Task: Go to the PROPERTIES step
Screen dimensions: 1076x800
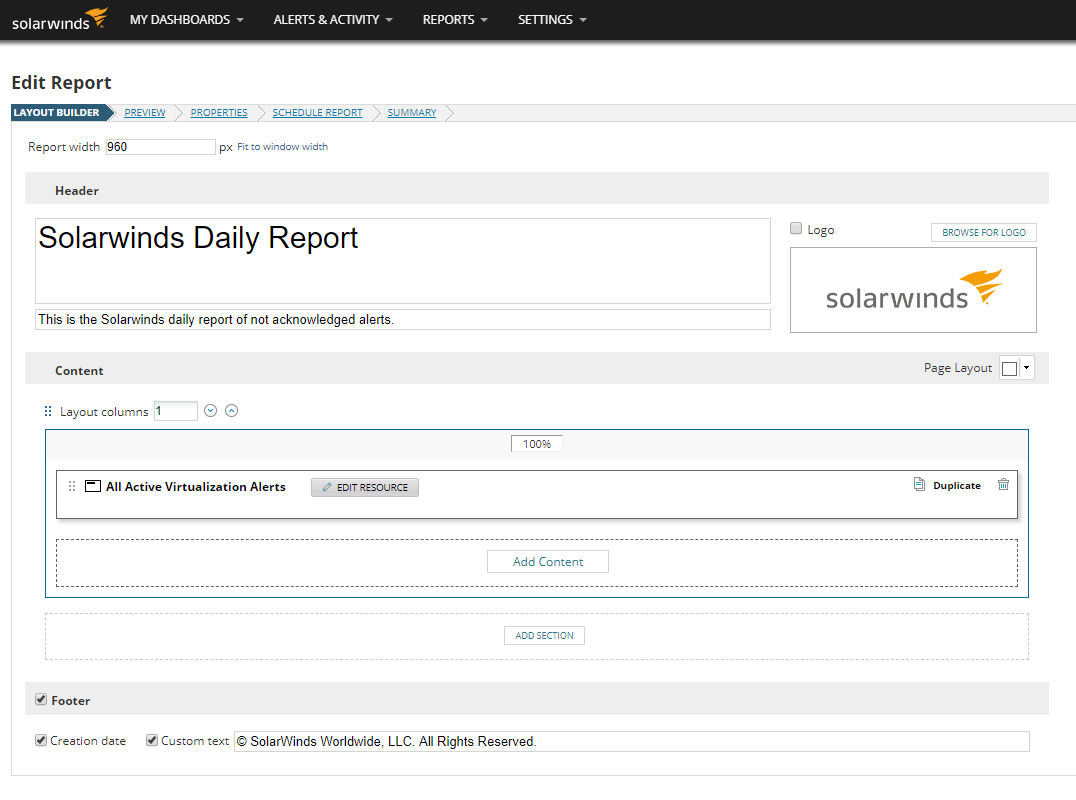Action: click(x=219, y=113)
